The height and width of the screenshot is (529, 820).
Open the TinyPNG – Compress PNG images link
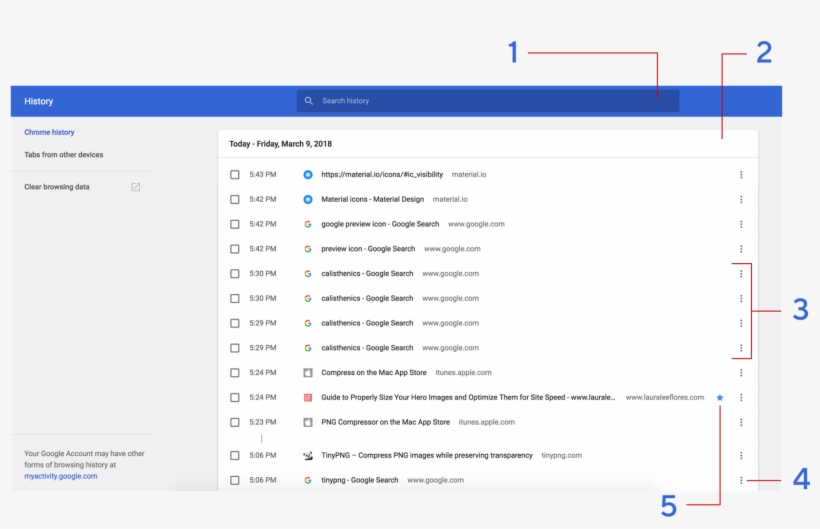pos(427,456)
